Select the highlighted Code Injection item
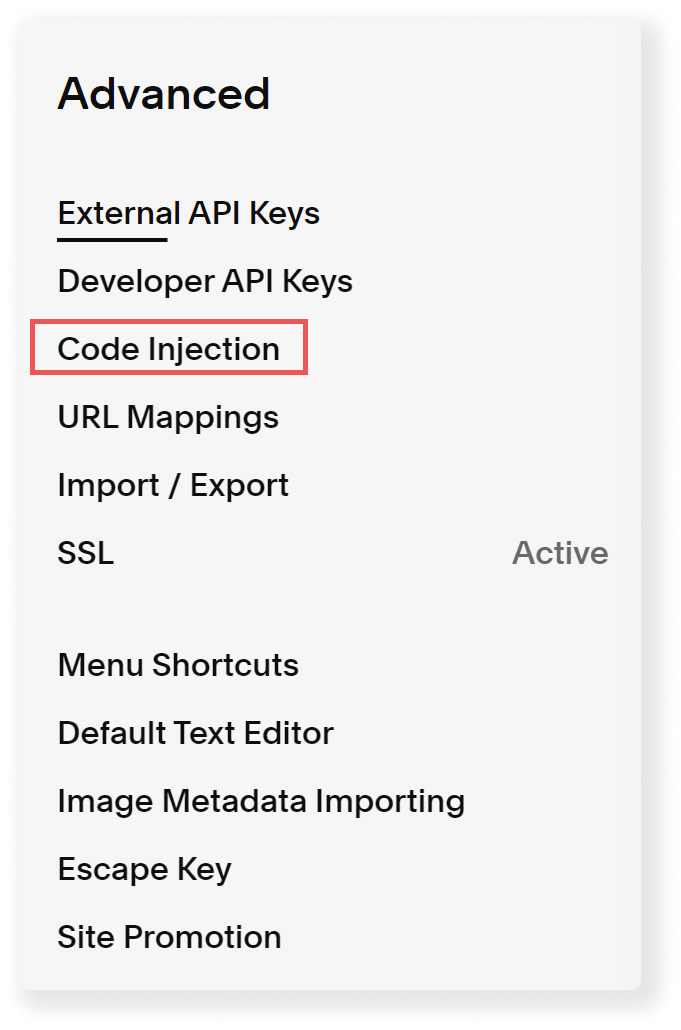The width and height of the screenshot is (681, 1030). [169, 348]
